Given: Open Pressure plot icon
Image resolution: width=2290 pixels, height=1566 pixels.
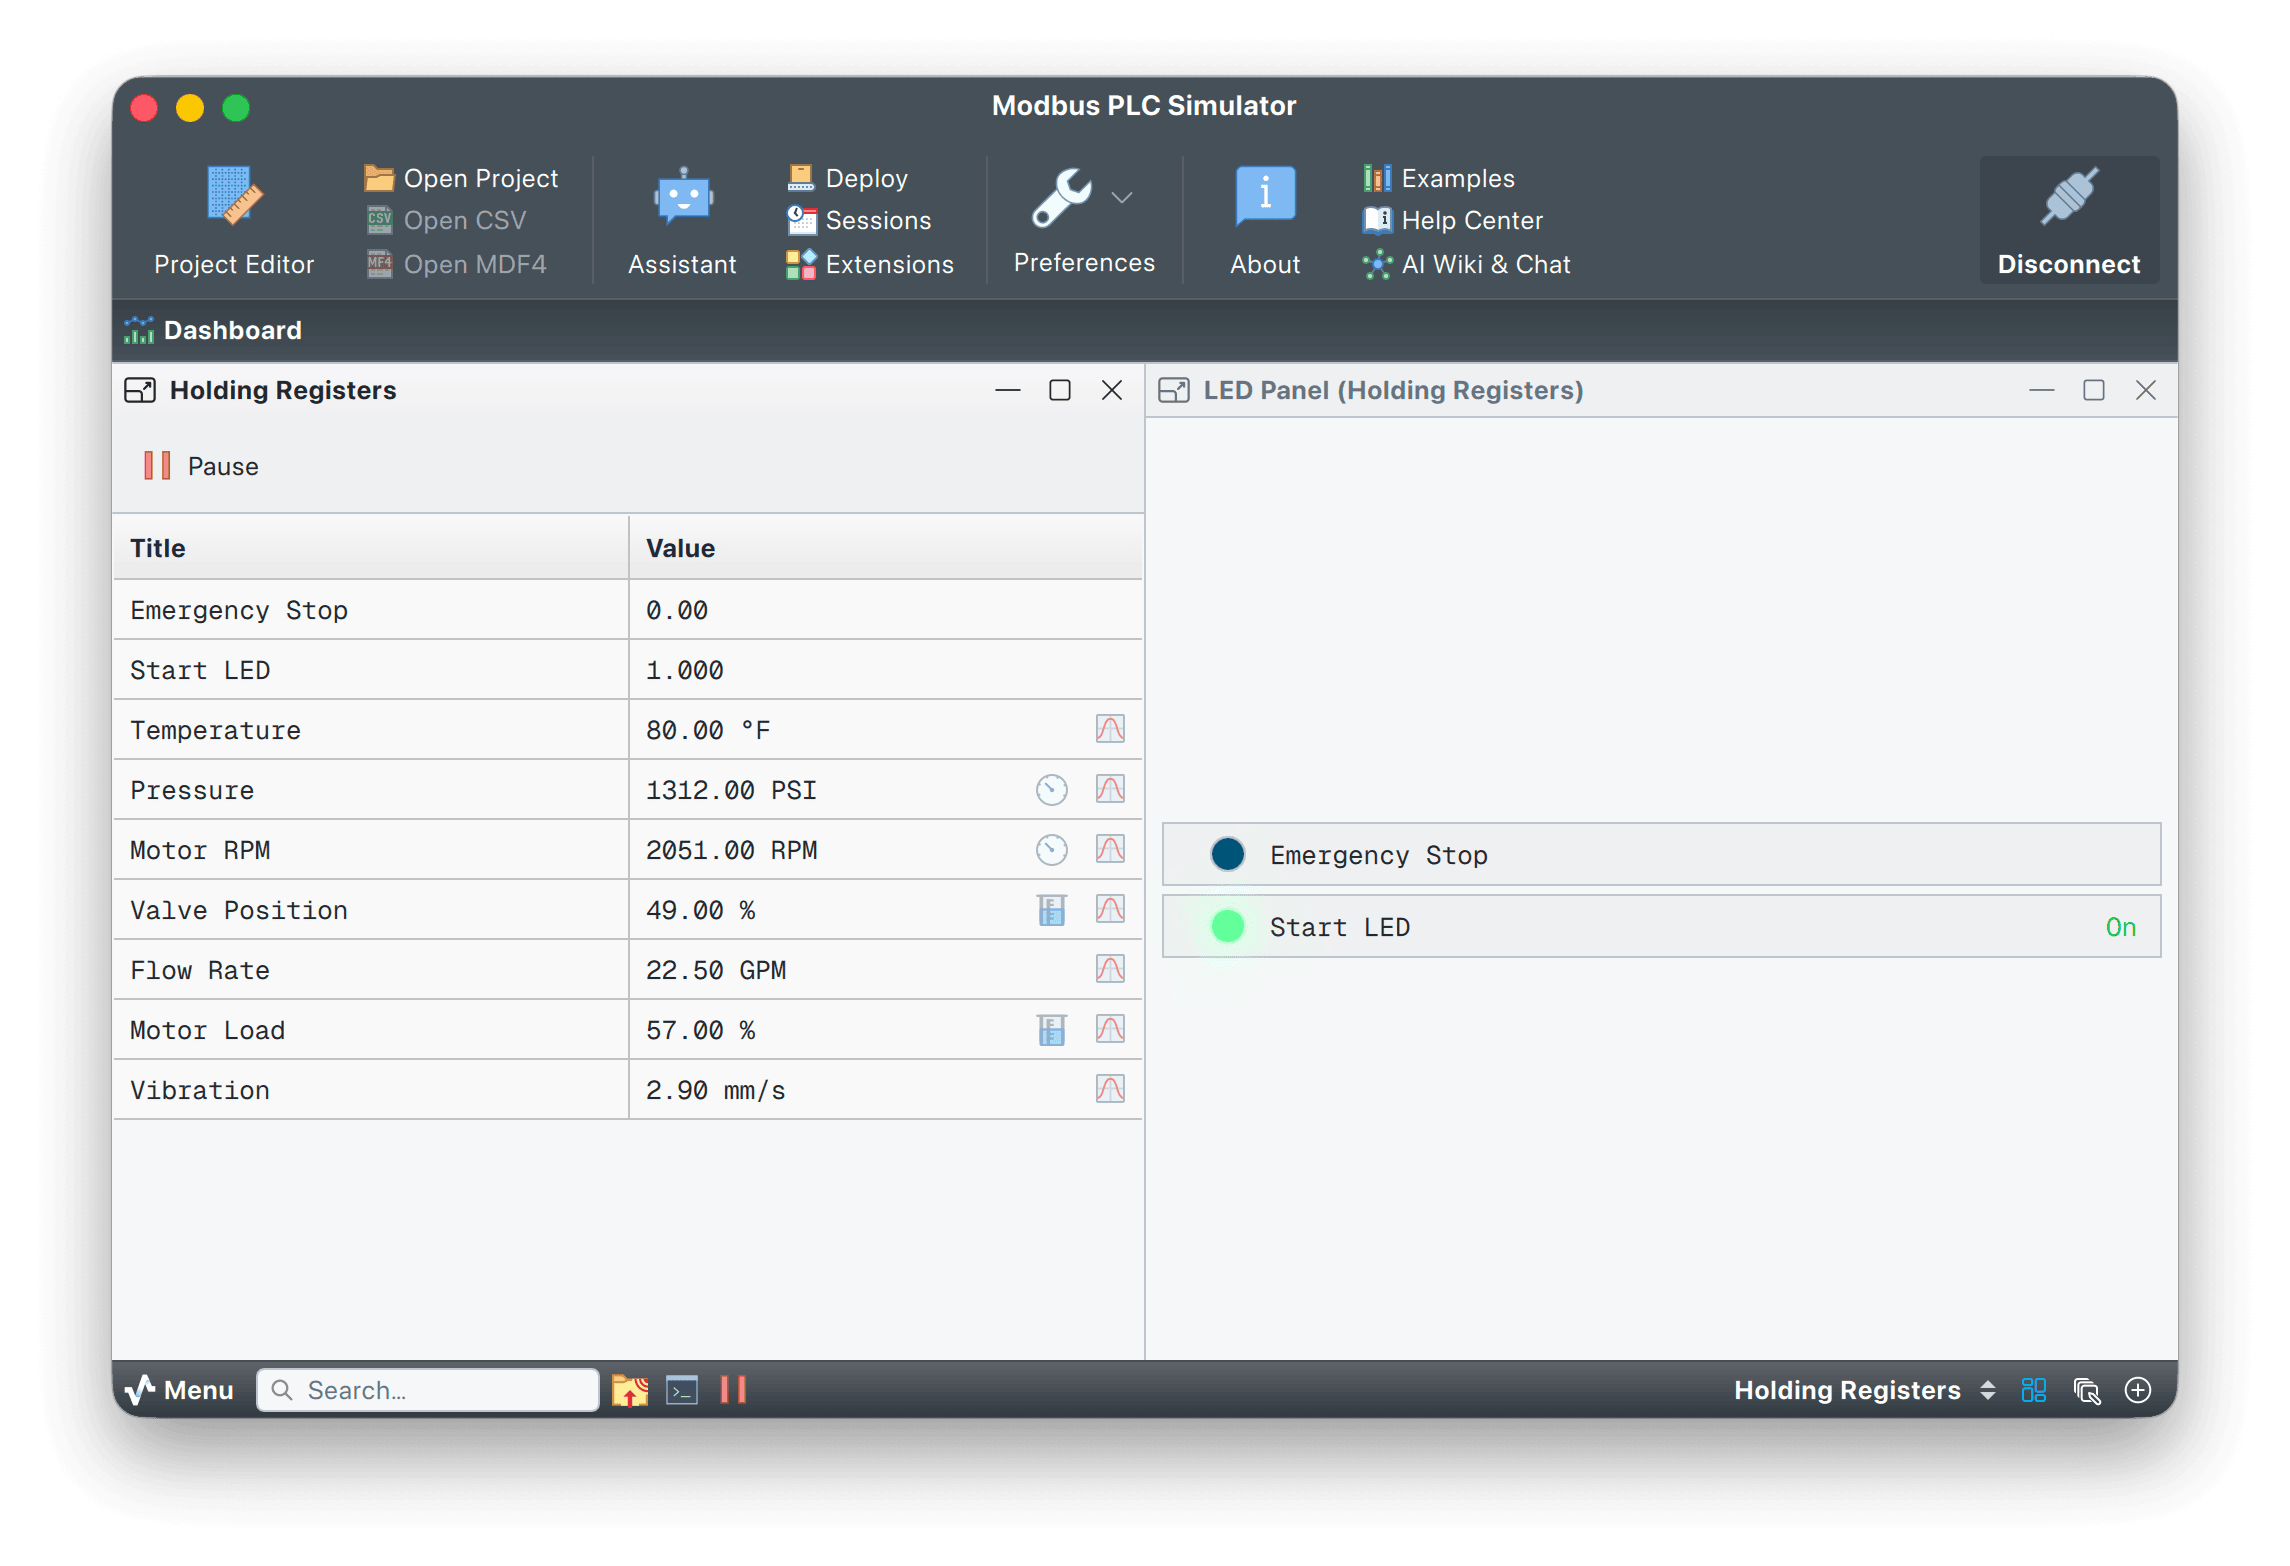Looking at the screenshot, I should tap(1110, 789).
